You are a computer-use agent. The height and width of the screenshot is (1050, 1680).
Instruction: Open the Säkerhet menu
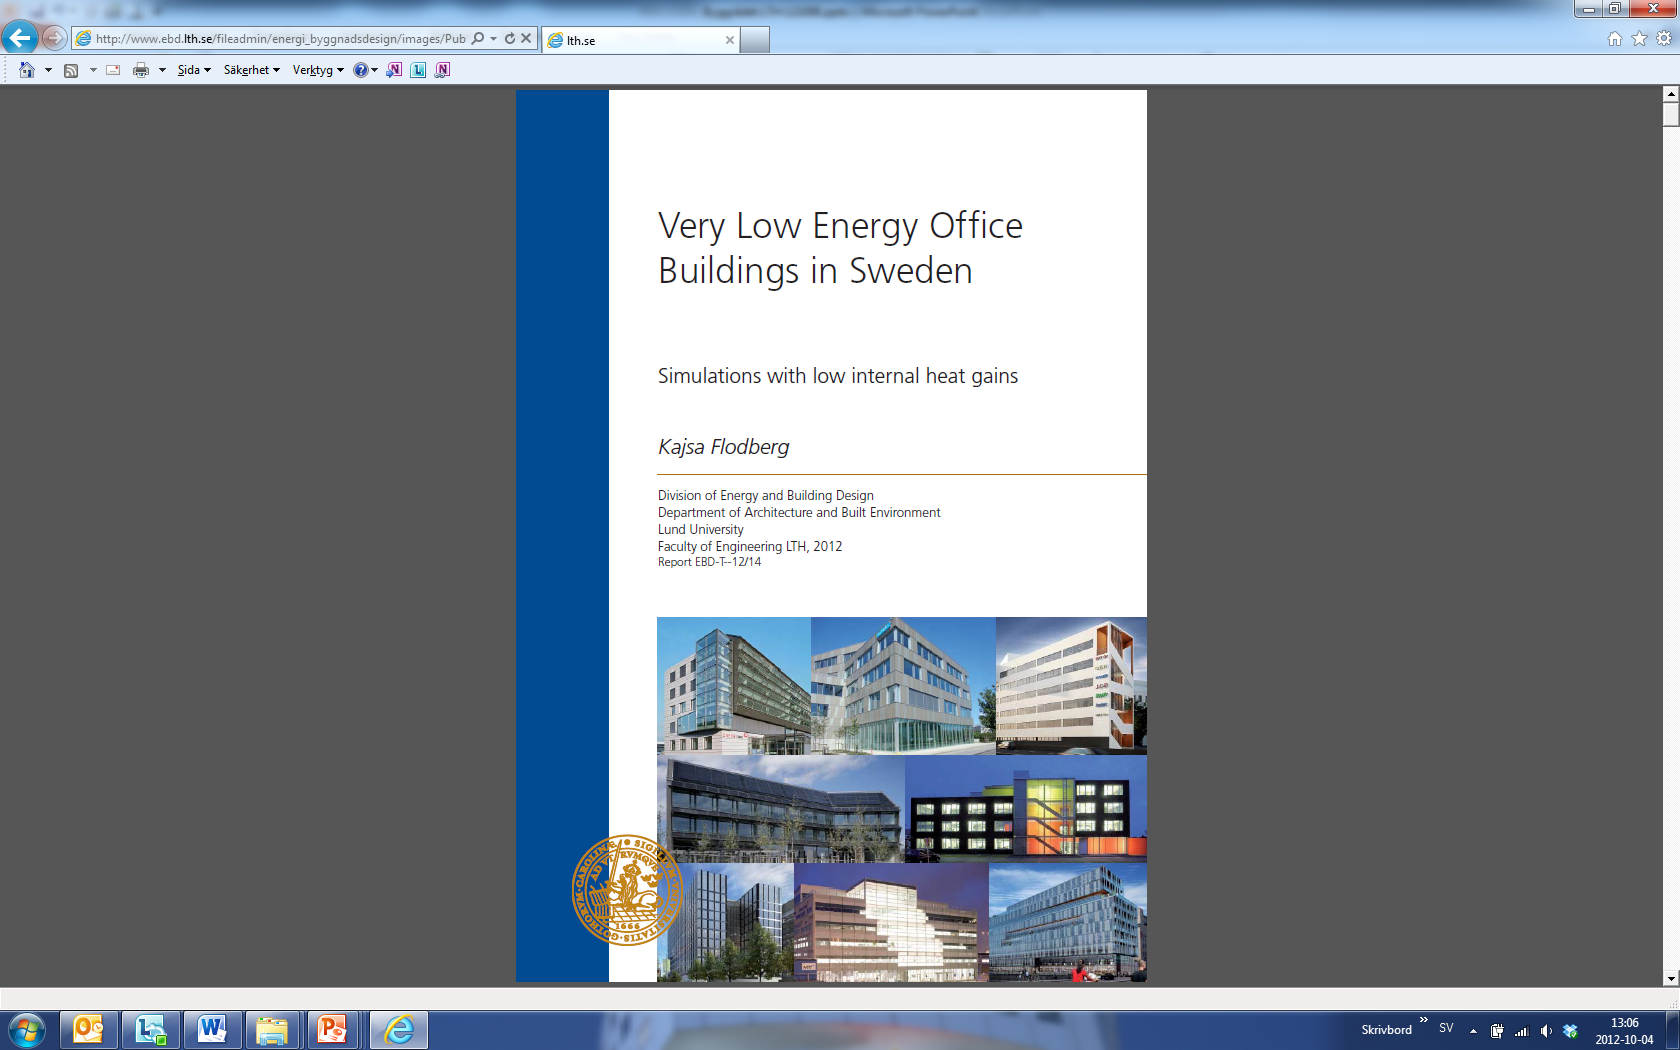[x=251, y=70]
